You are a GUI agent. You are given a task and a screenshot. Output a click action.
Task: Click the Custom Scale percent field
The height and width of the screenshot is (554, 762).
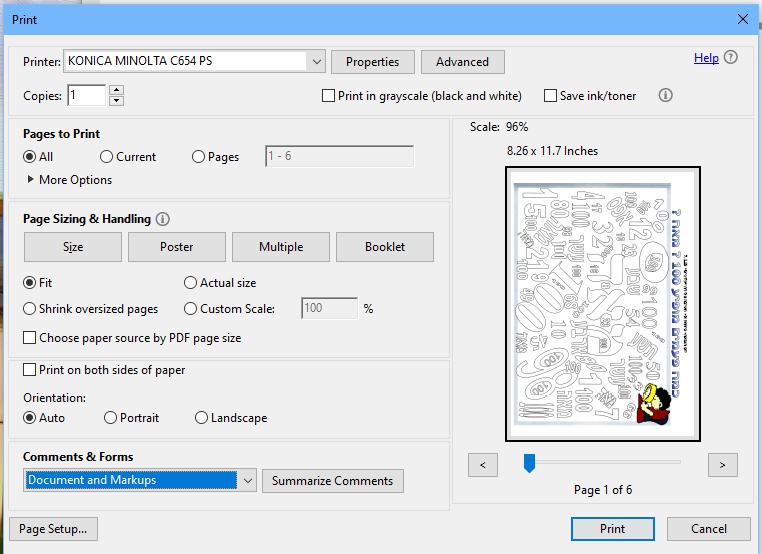(x=329, y=308)
